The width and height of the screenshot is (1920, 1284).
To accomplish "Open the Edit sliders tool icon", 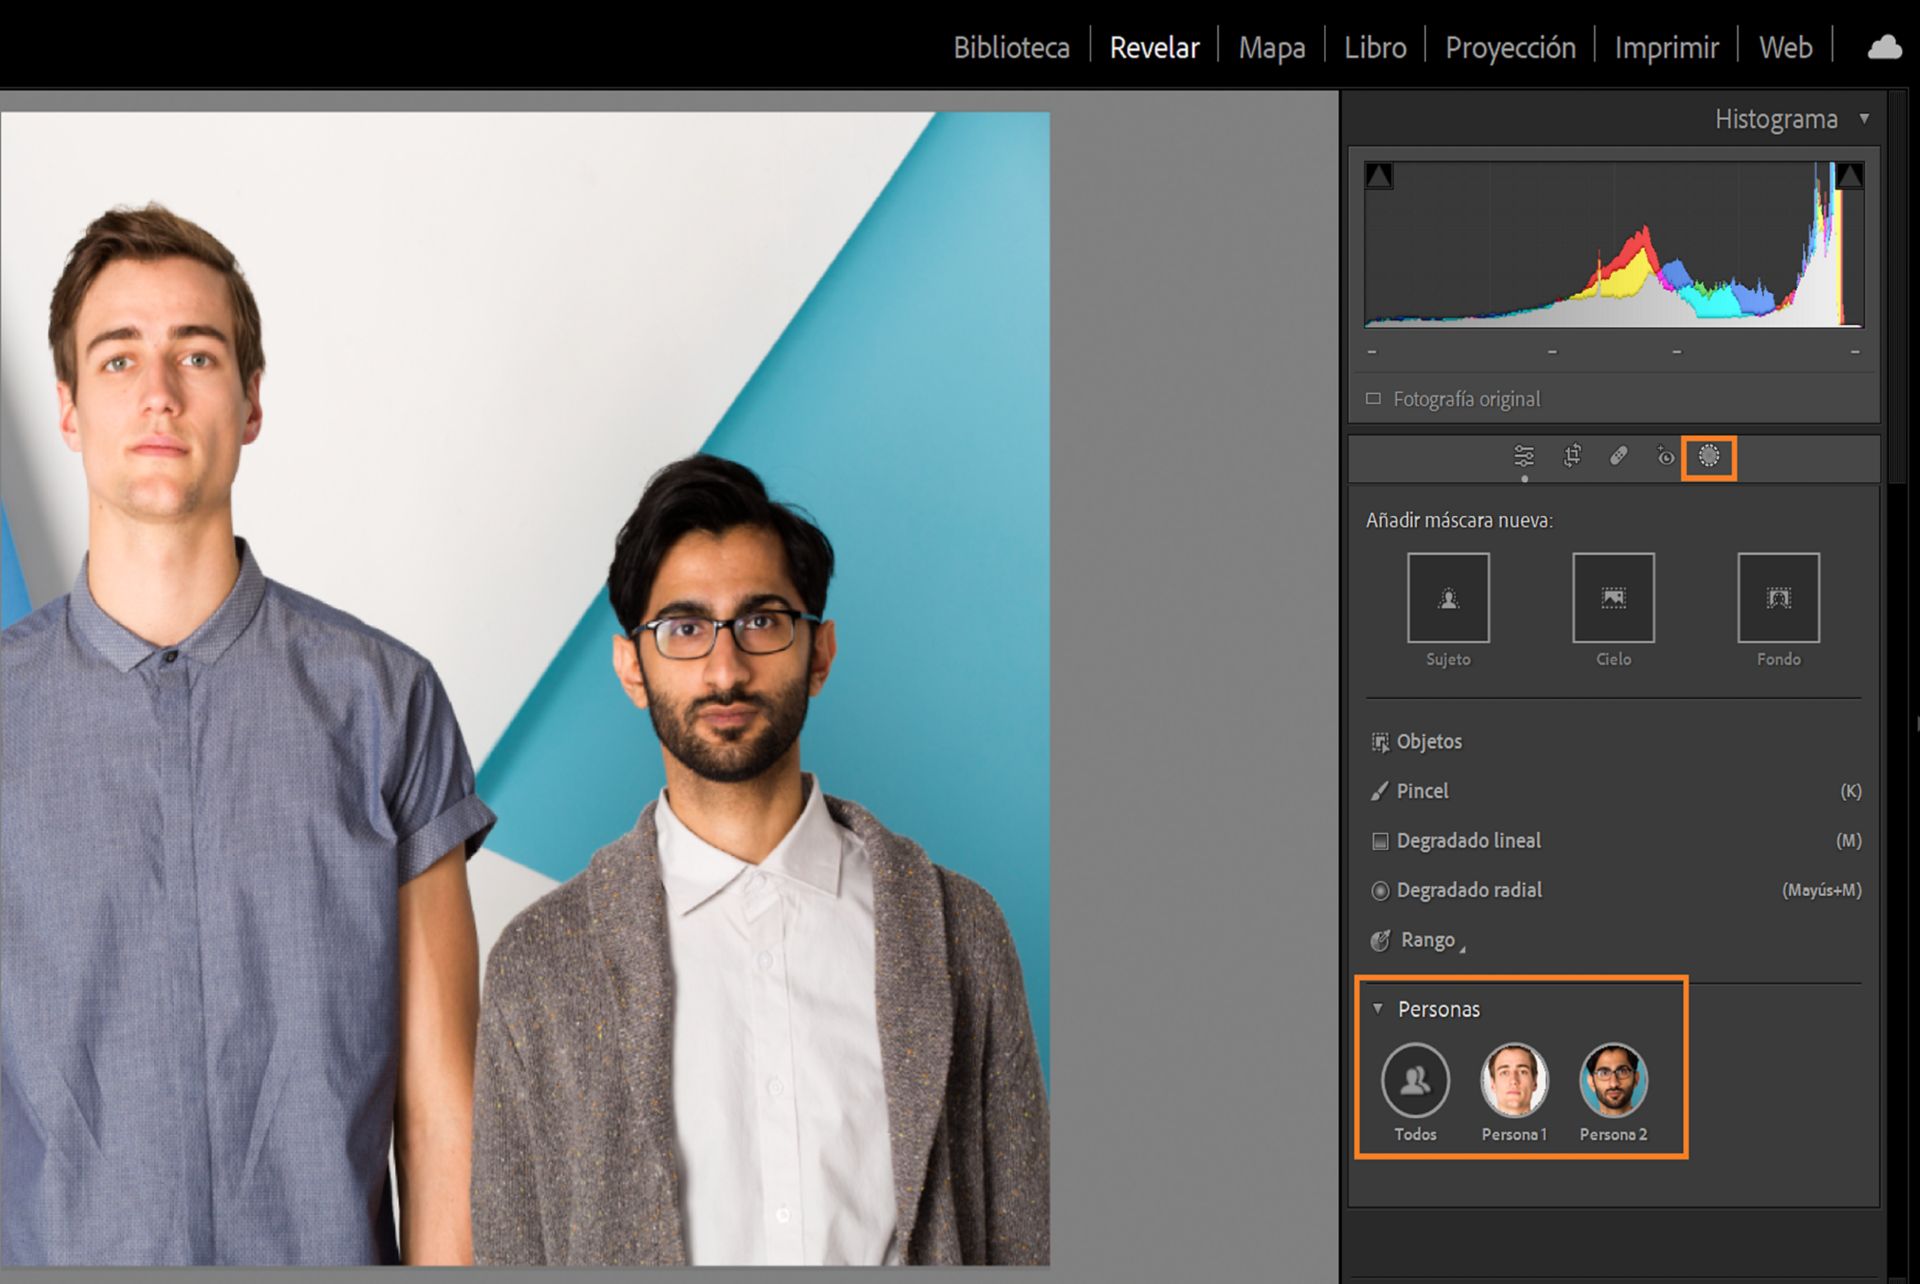I will [1523, 457].
